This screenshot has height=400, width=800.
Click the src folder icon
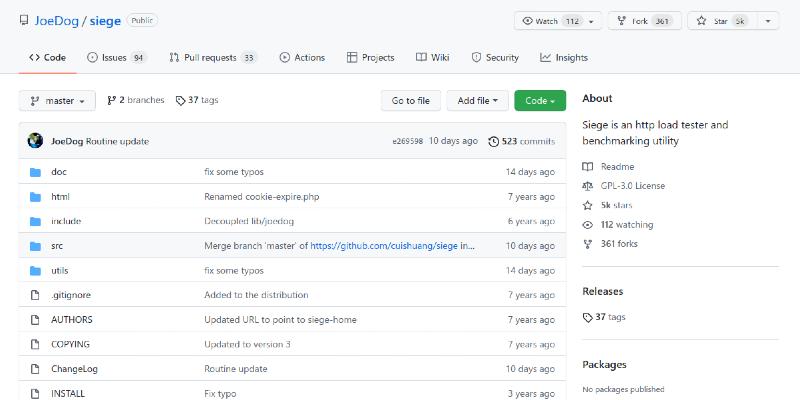pos(35,246)
